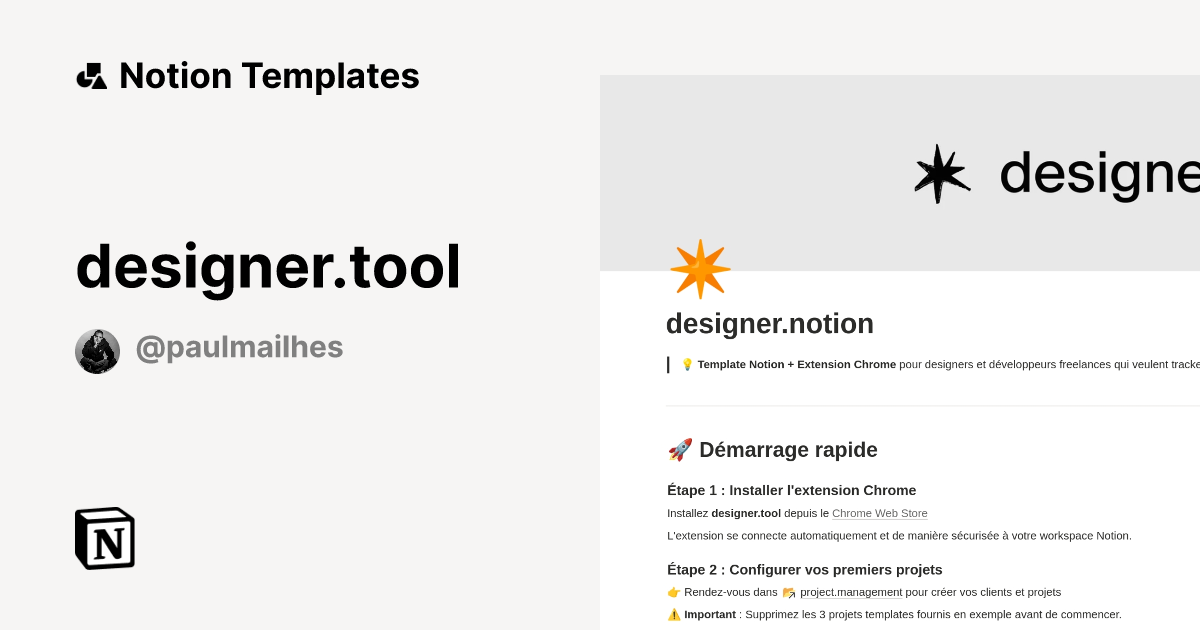Click the black star on the cover banner
The height and width of the screenshot is (630, 1200).
pos(940,172)
